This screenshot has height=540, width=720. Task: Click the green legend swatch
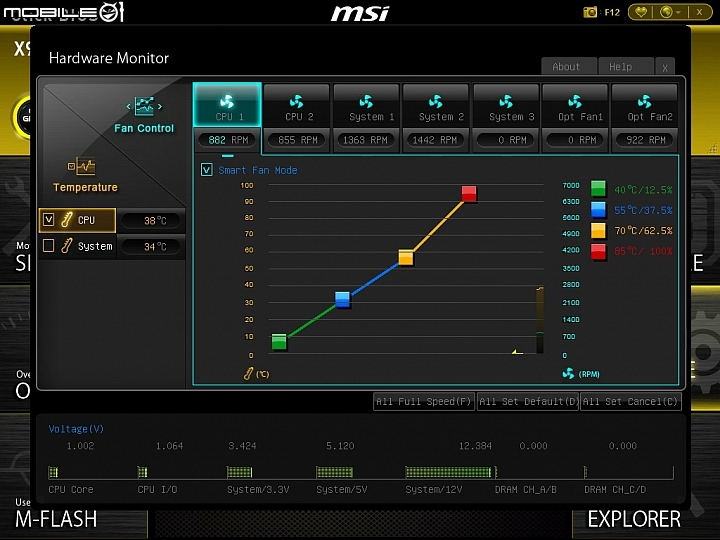[598, 189]
